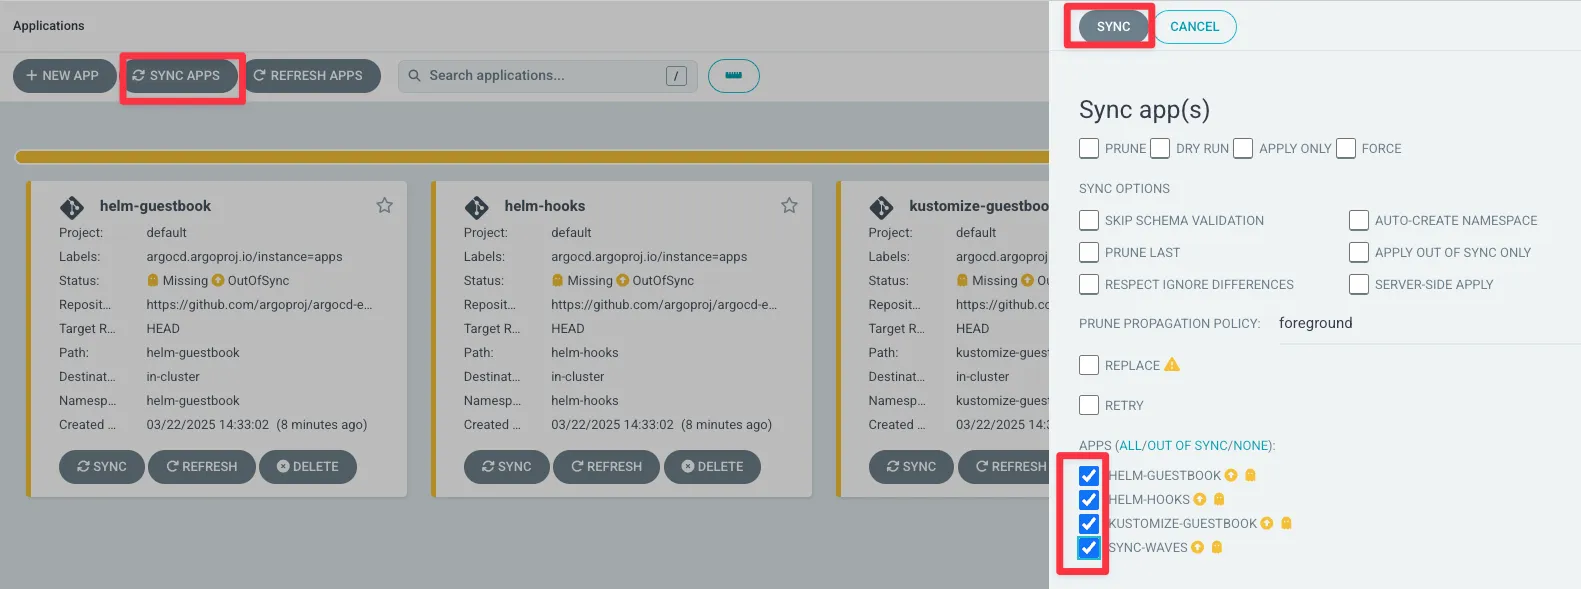The image size is (1581, 589).
Task: Select ALL apps link
Action: (1129, 446)
